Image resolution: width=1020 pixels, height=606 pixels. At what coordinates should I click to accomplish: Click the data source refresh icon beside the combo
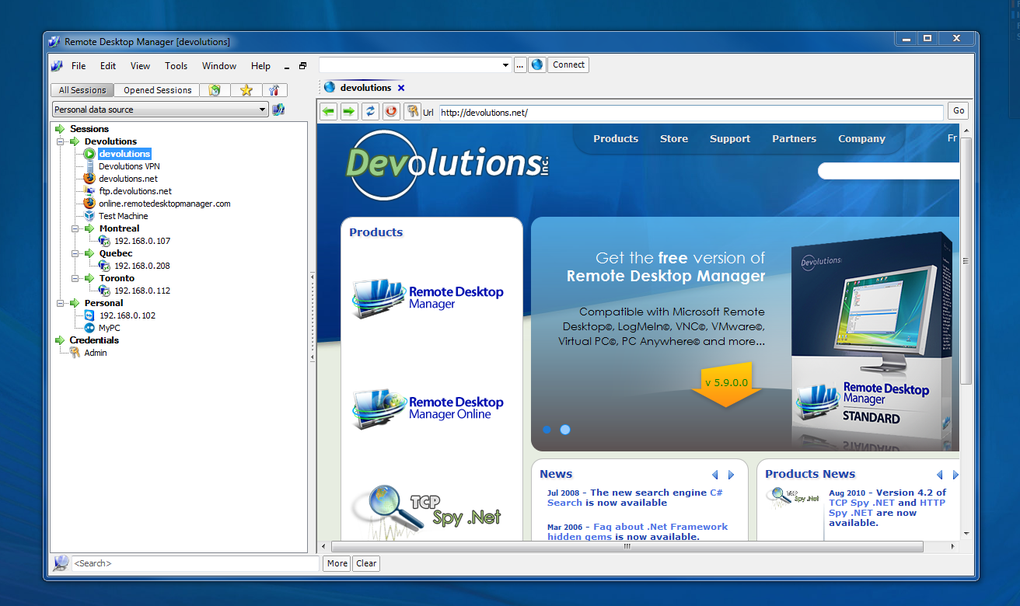tap(277, 109)
